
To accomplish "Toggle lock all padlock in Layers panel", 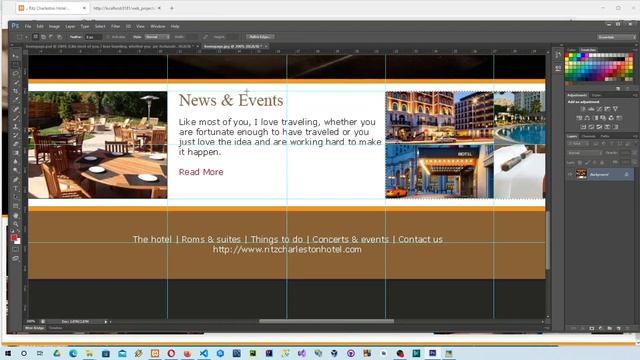I will (x=602, y=162).
